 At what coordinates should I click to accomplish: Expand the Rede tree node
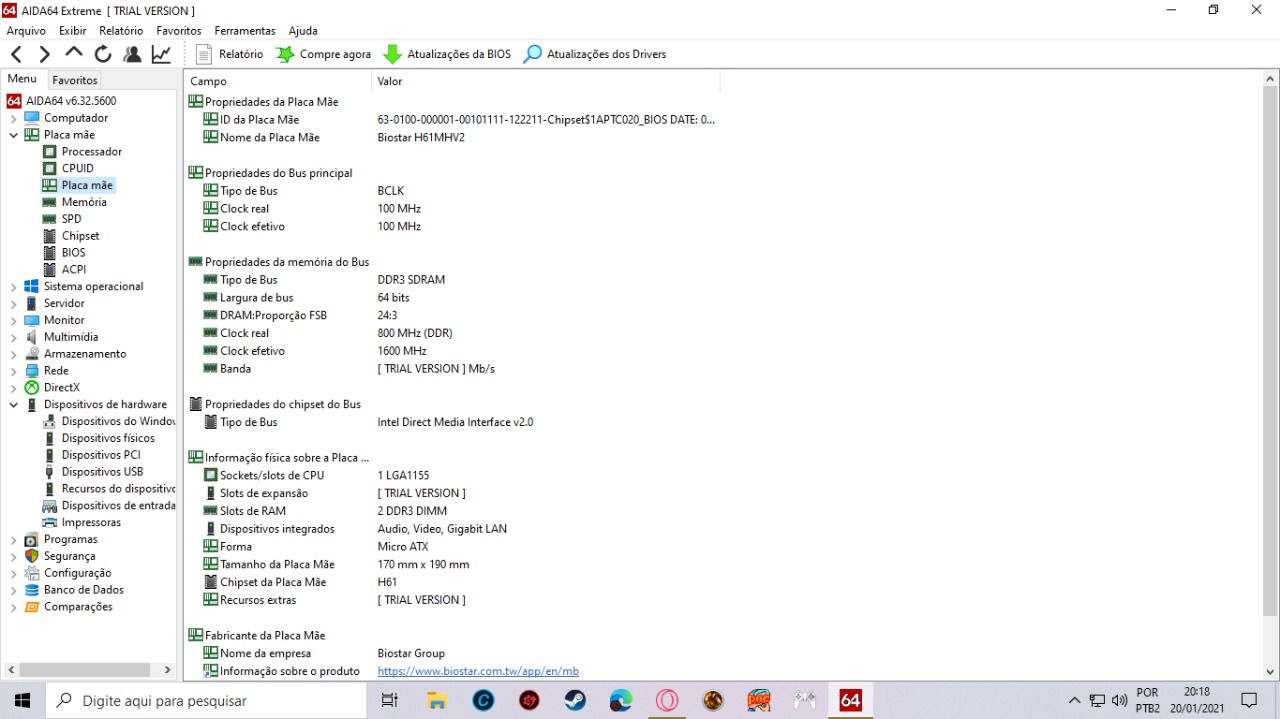[x=14, y=371]
